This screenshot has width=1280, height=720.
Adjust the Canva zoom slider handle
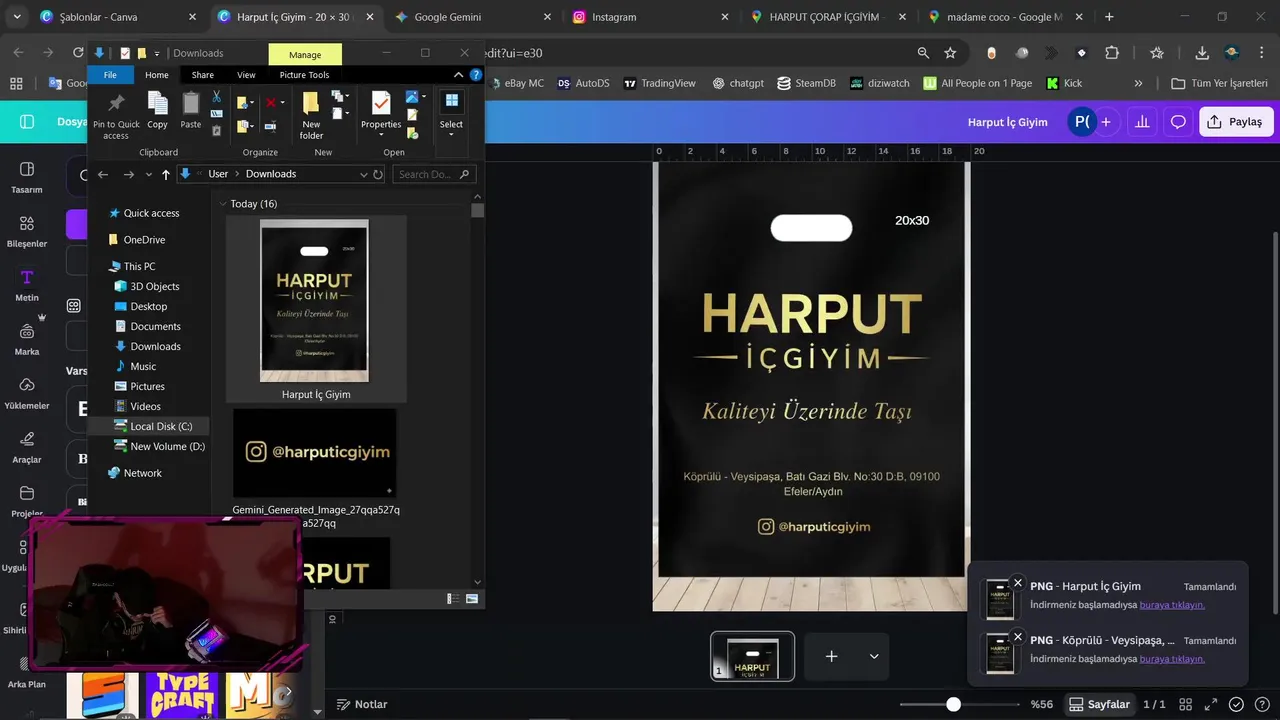click(954, 704)
